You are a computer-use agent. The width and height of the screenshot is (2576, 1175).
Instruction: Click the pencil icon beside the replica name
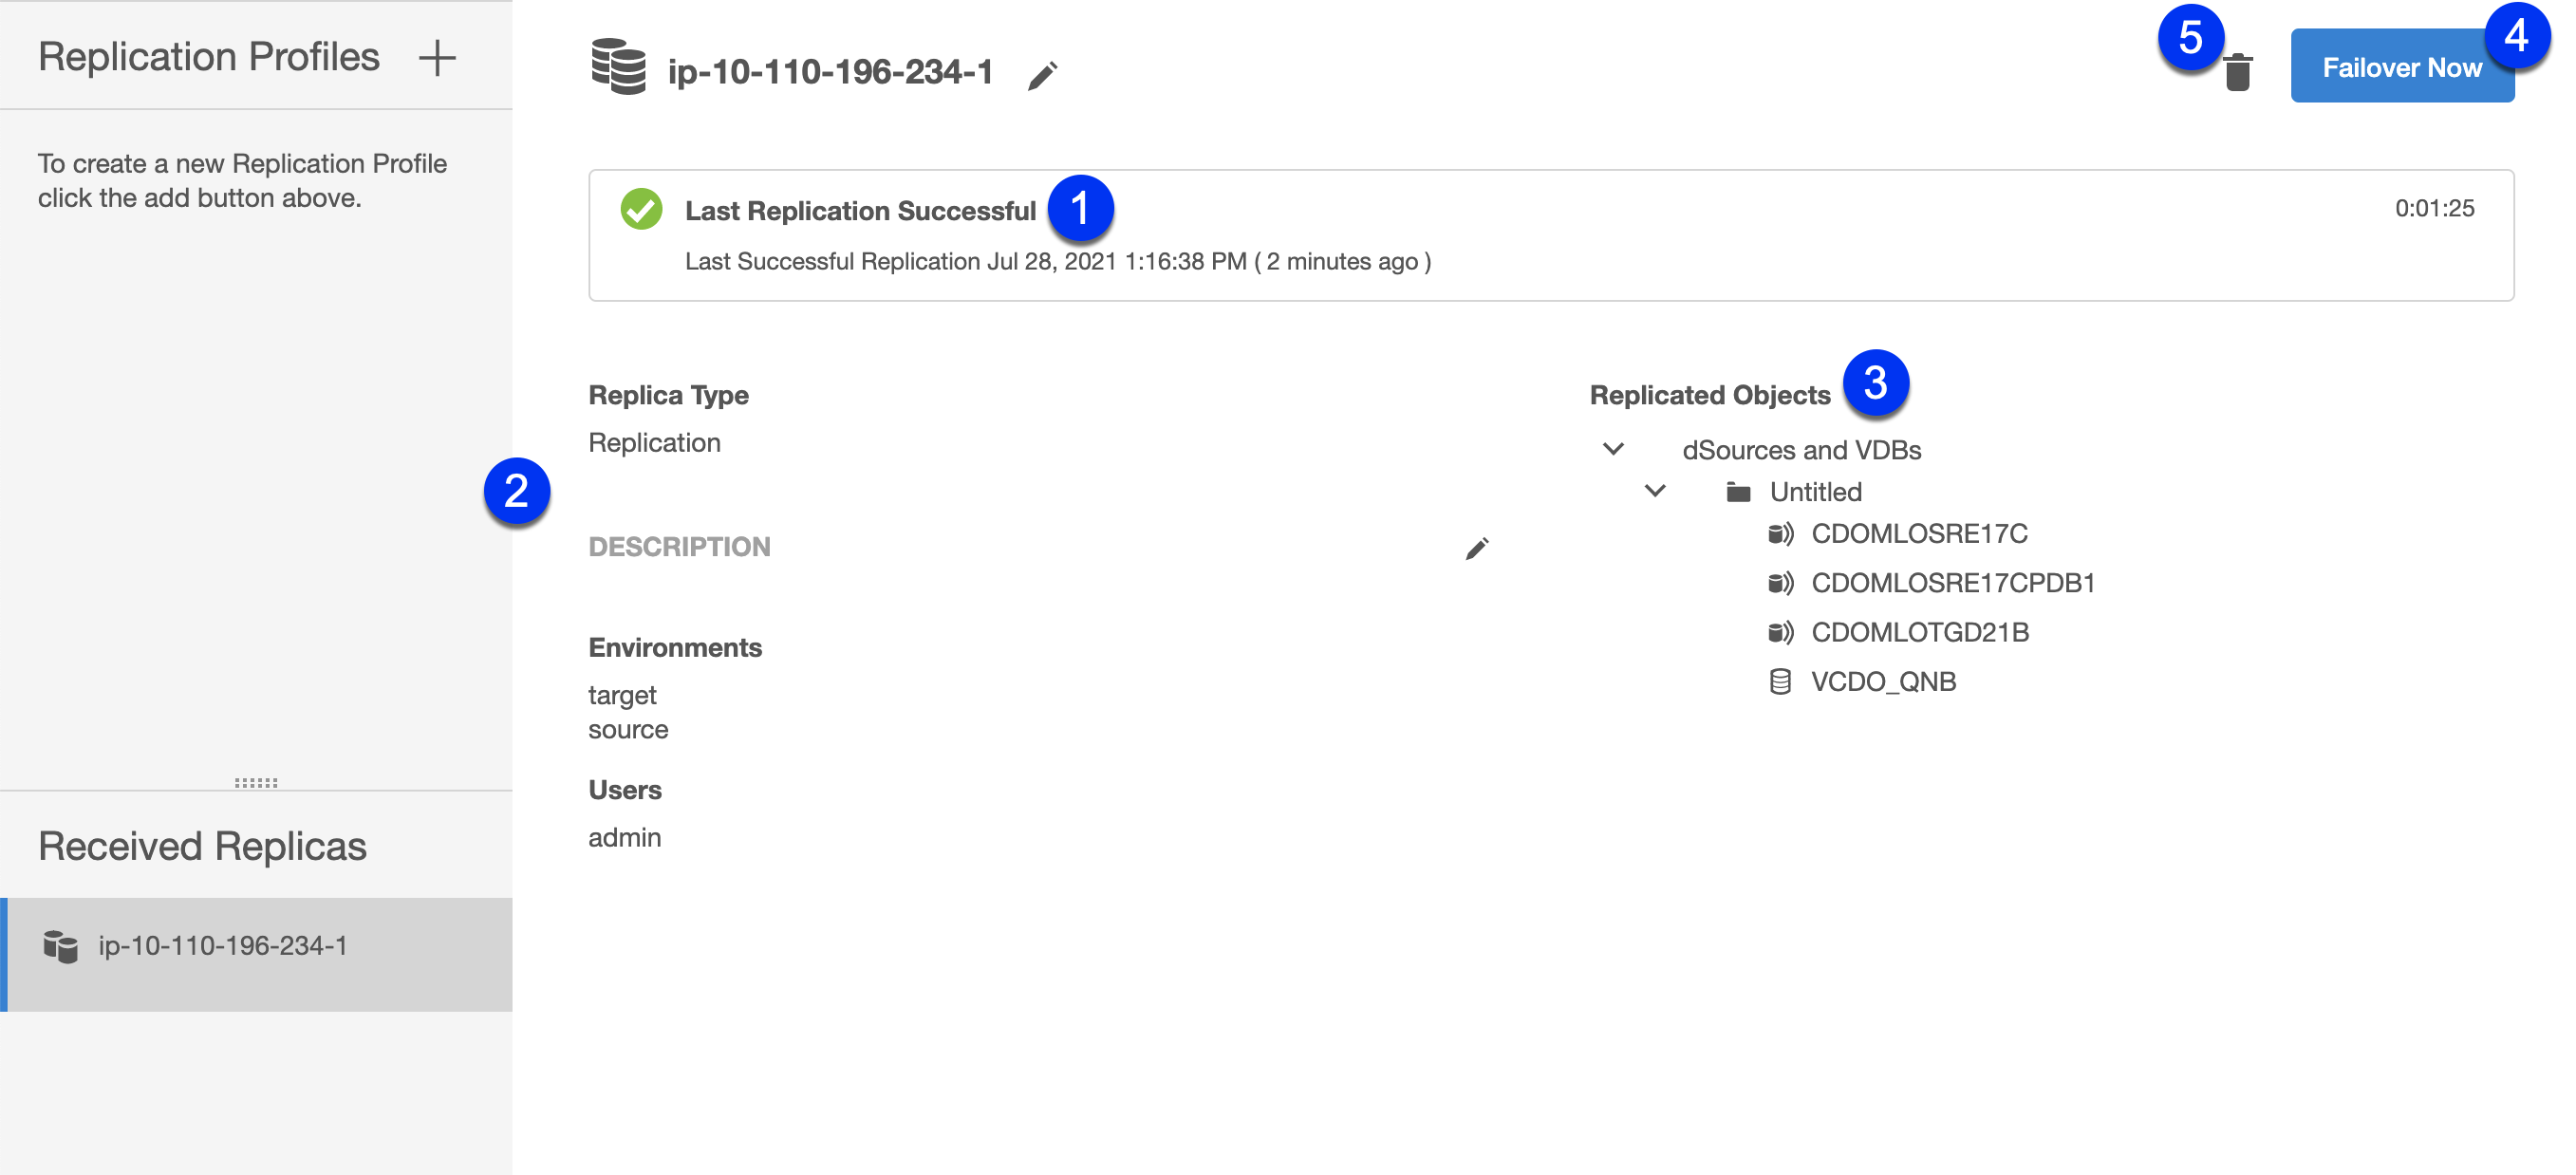pos(1042,75)
